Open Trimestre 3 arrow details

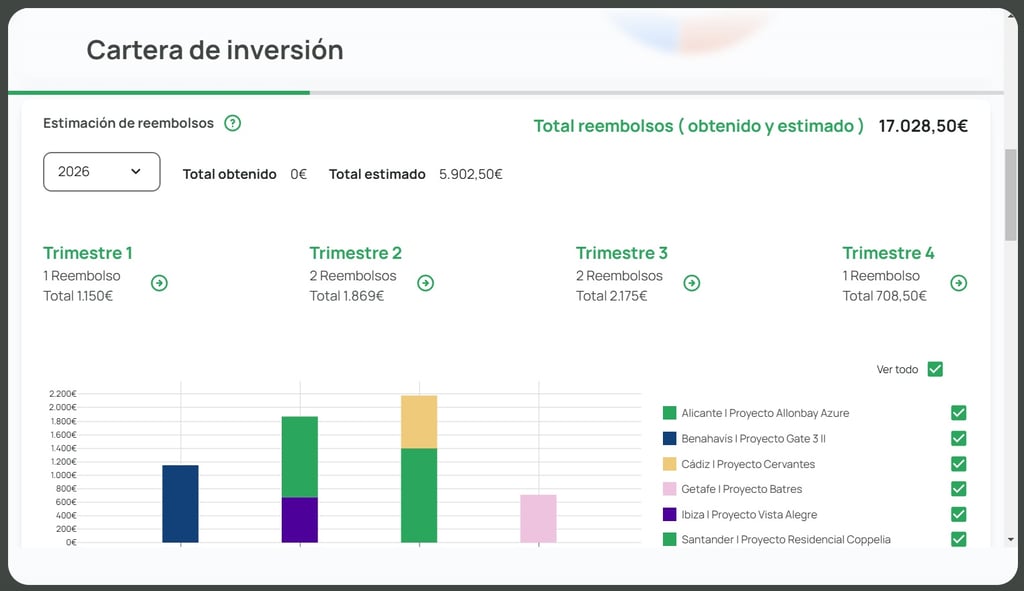(x=692, y=283)
